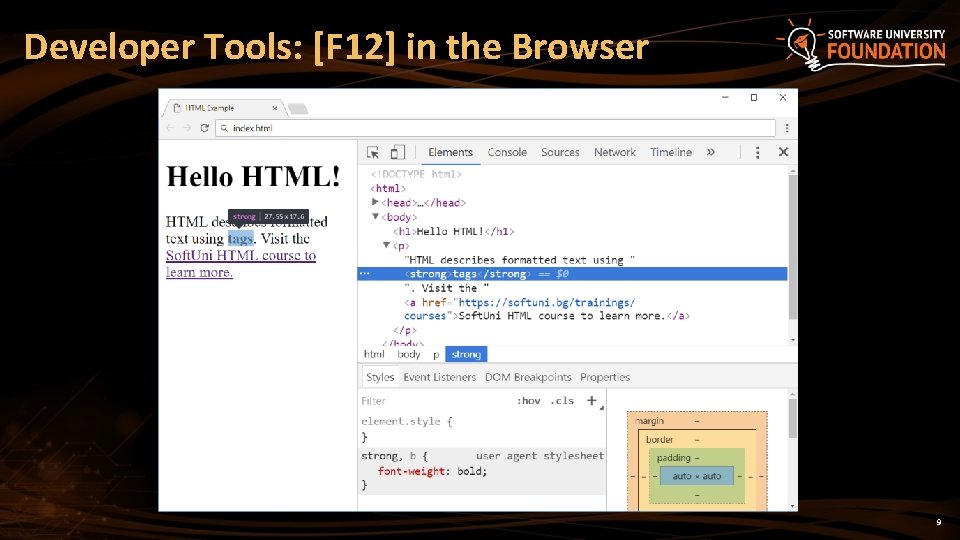Open the DevTools three-dot menu
This screenshot has height=540, width=960.
[757, 152]
